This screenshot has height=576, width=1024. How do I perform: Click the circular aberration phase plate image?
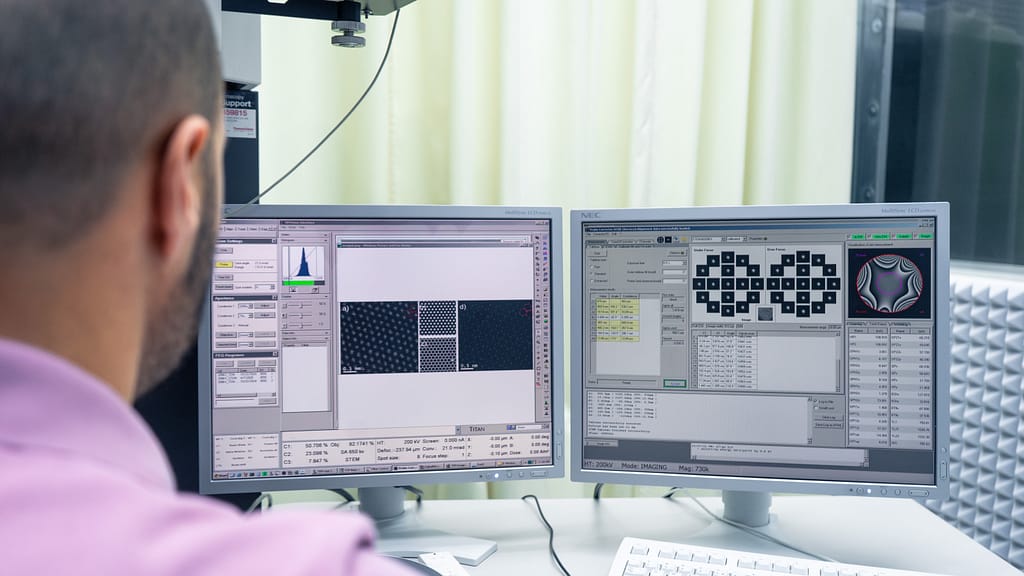click(x=889, y=283)
